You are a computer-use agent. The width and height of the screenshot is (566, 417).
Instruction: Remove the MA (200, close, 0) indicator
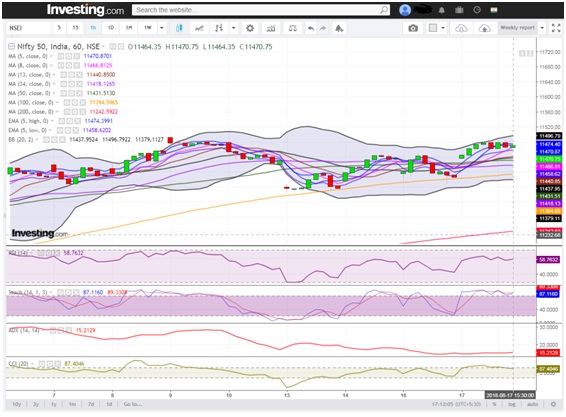click(83, 112)
